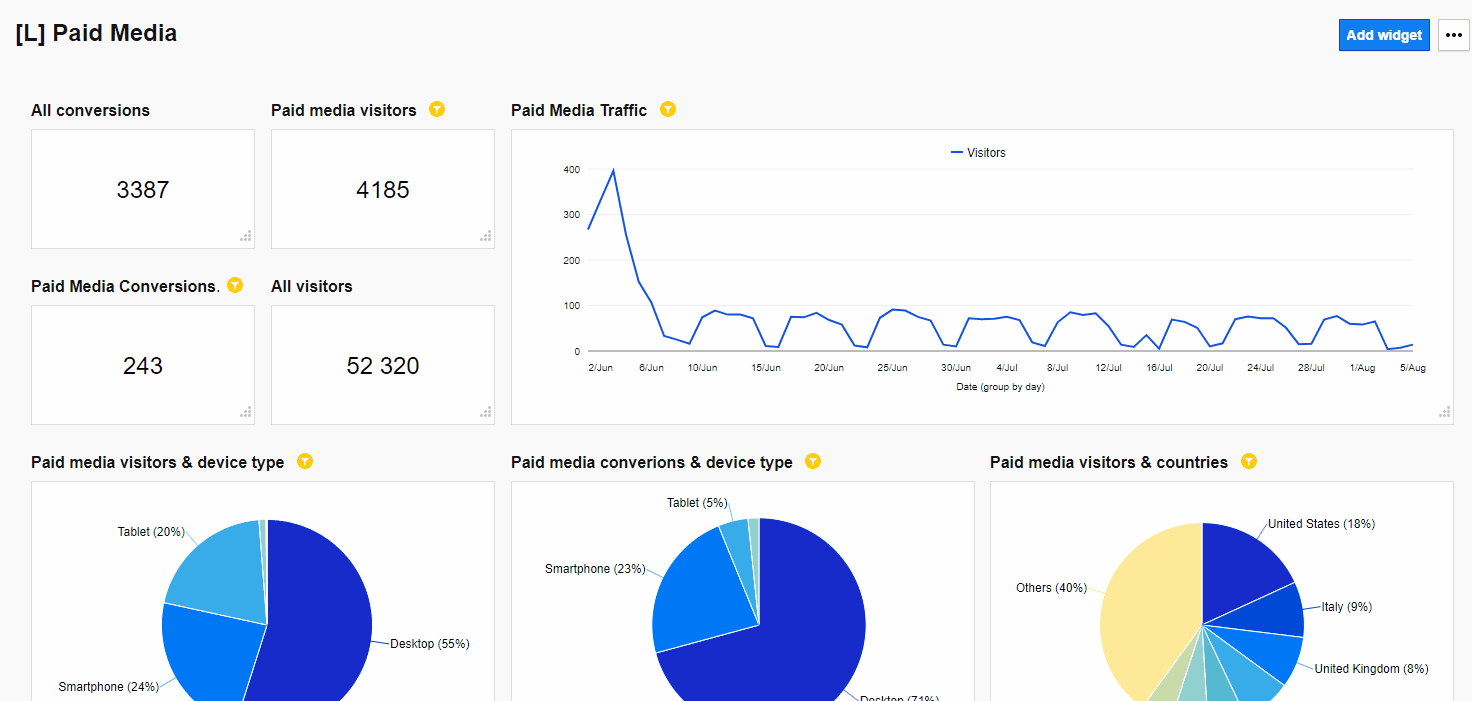Click filter icon next to Paid media visitors

click(437, 109)
